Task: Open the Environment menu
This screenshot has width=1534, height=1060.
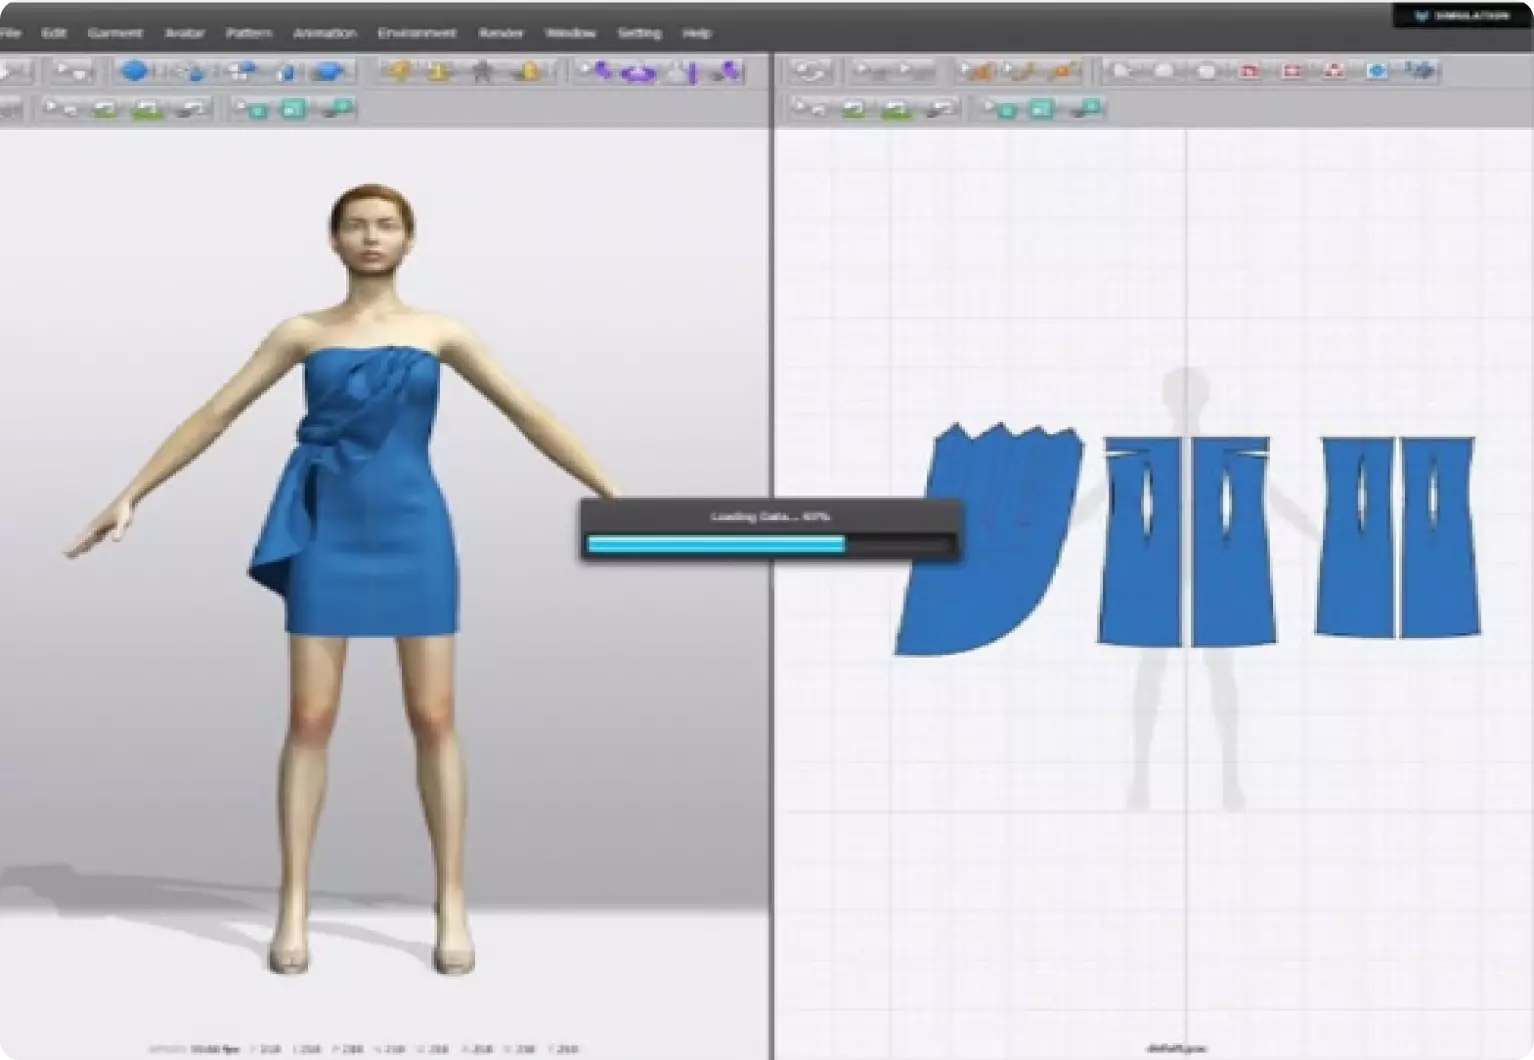Action: click(x=417, y=33)
